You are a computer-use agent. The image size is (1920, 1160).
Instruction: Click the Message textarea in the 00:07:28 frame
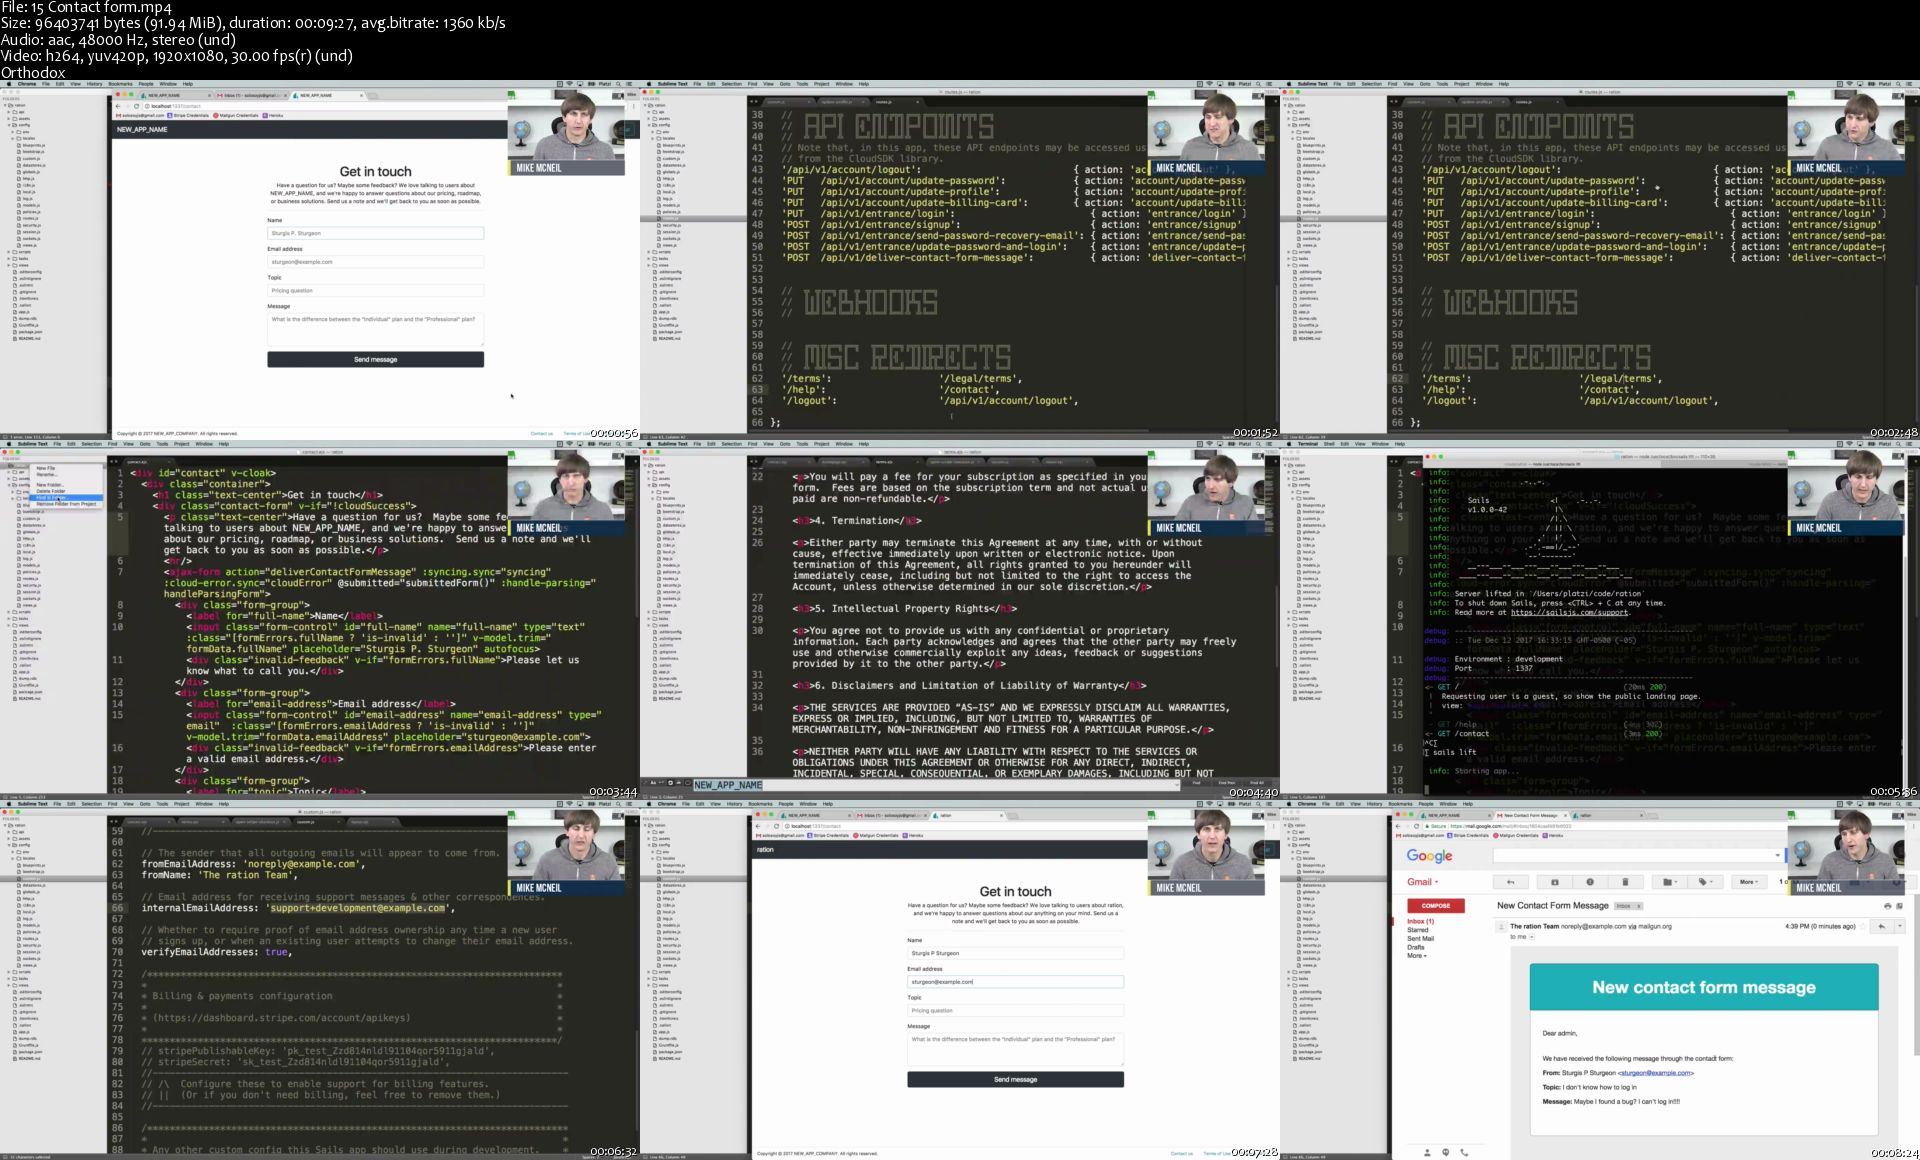(x=1015, y=1048)
